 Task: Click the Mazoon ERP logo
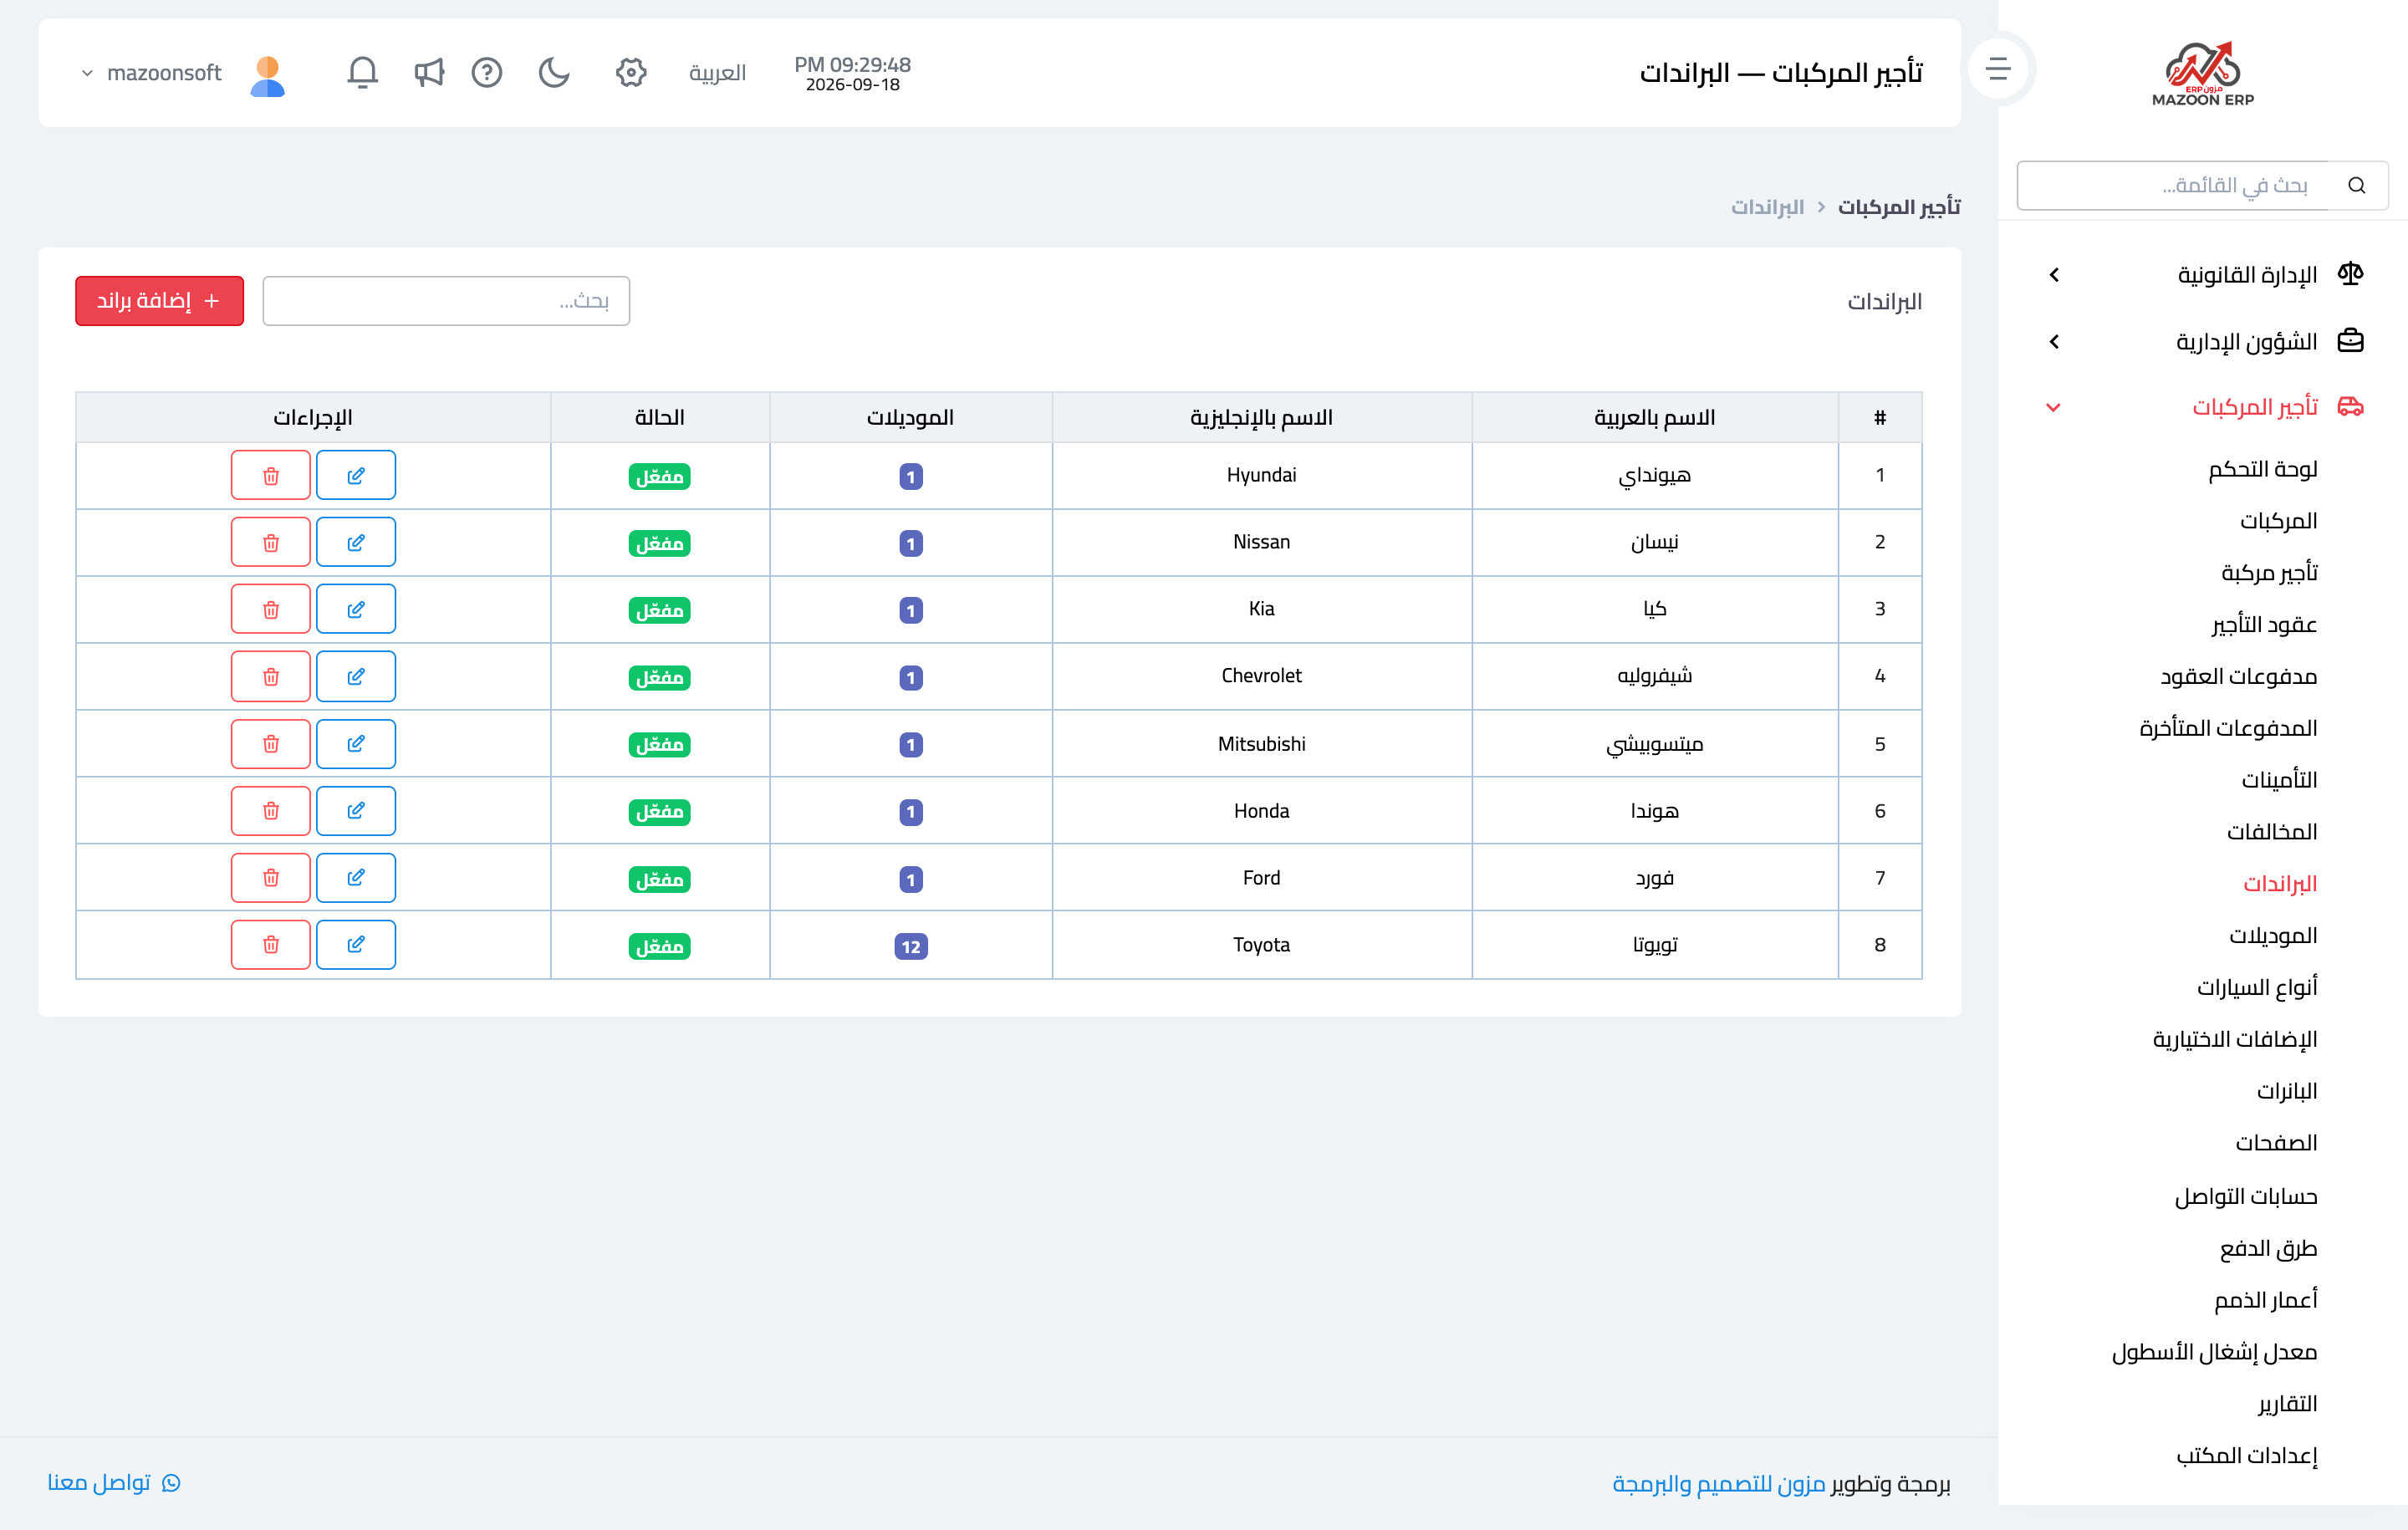point(2202,74)
